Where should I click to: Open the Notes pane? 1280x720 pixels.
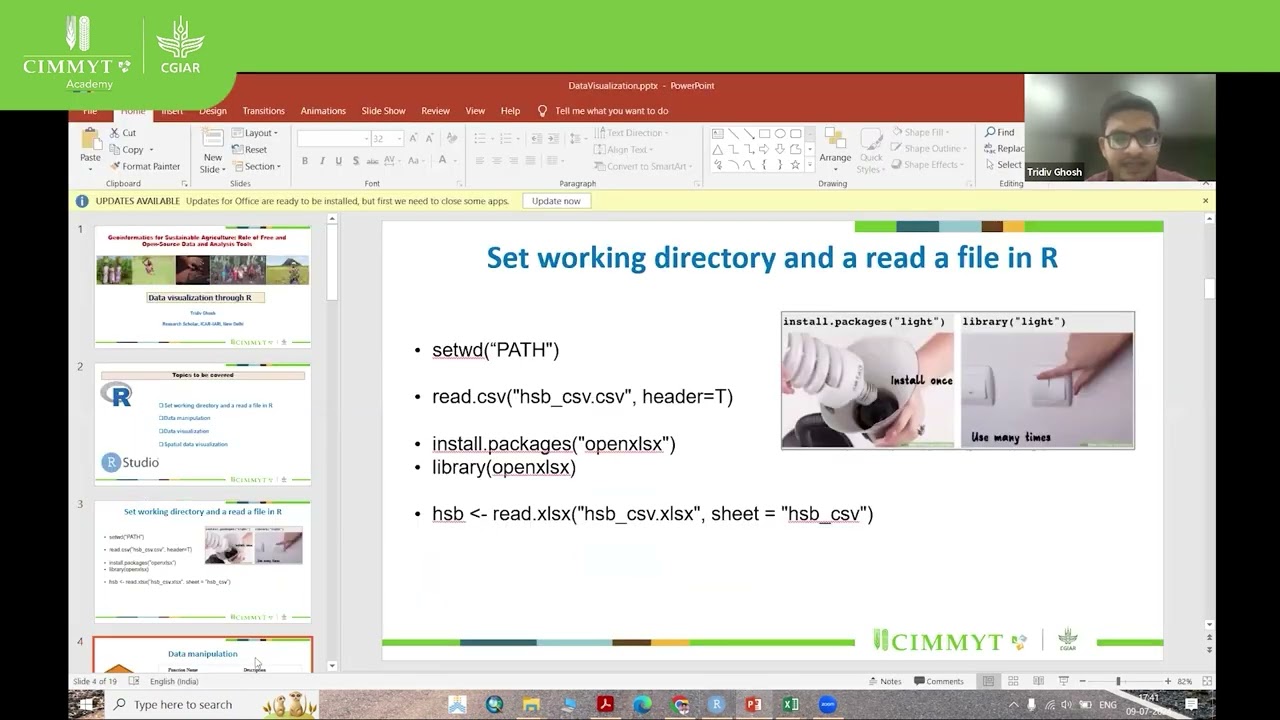884,681
